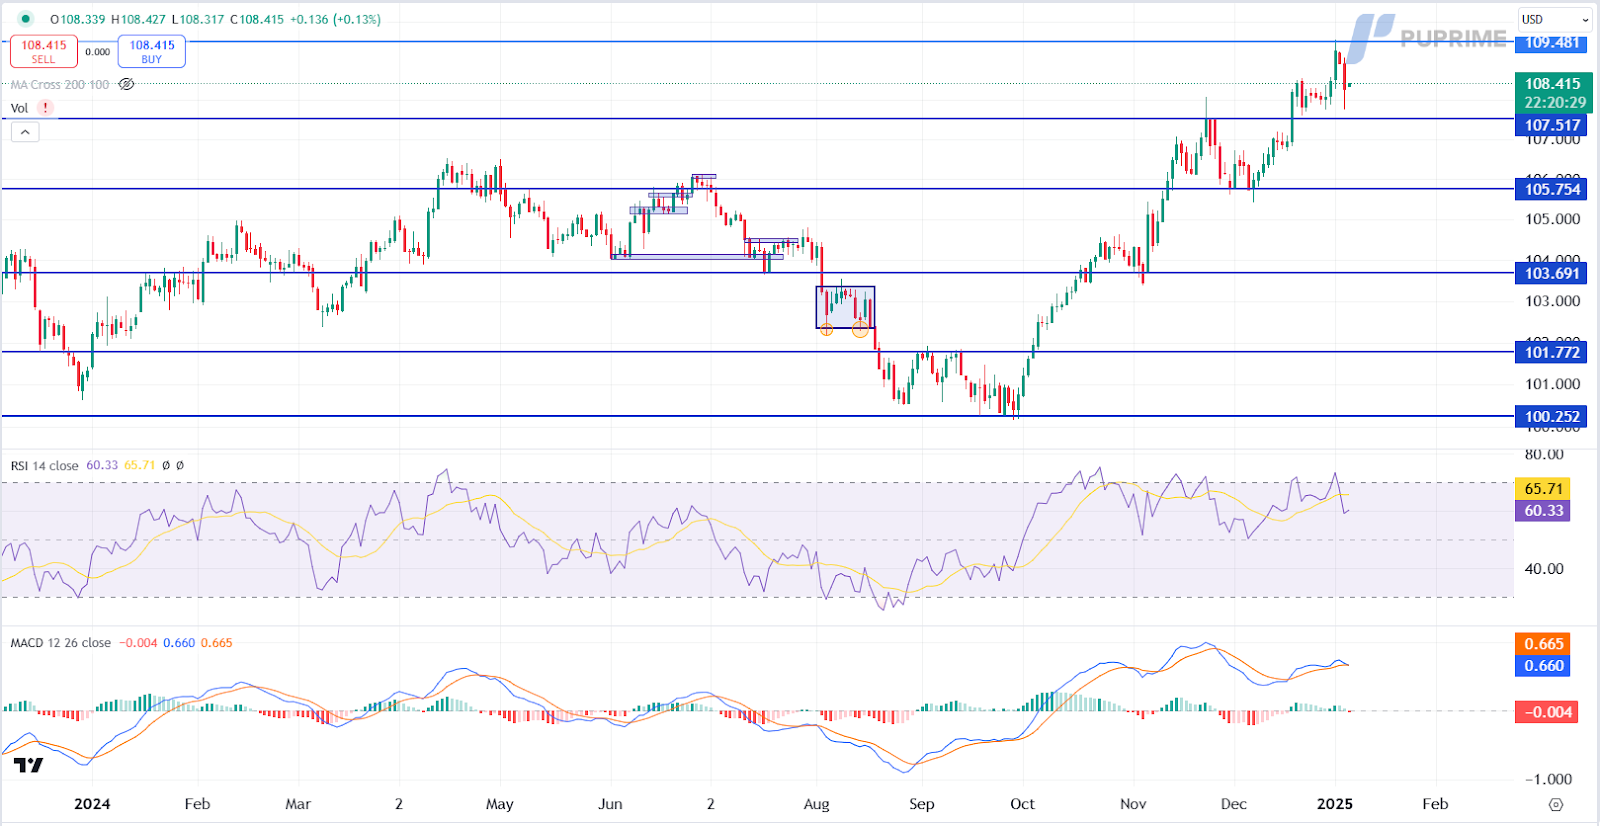Viewport: 1600px width, 826px height.
Task: Select the blue rectangle drawing in August
Action: [x=845, y=308]
